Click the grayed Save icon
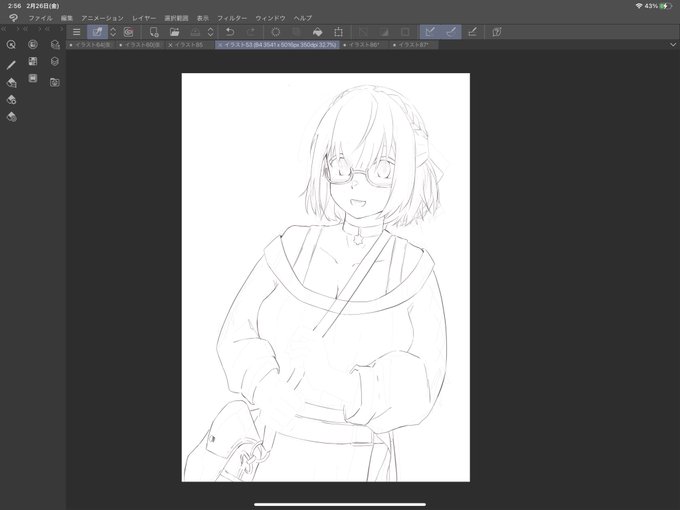 (195, 32)
